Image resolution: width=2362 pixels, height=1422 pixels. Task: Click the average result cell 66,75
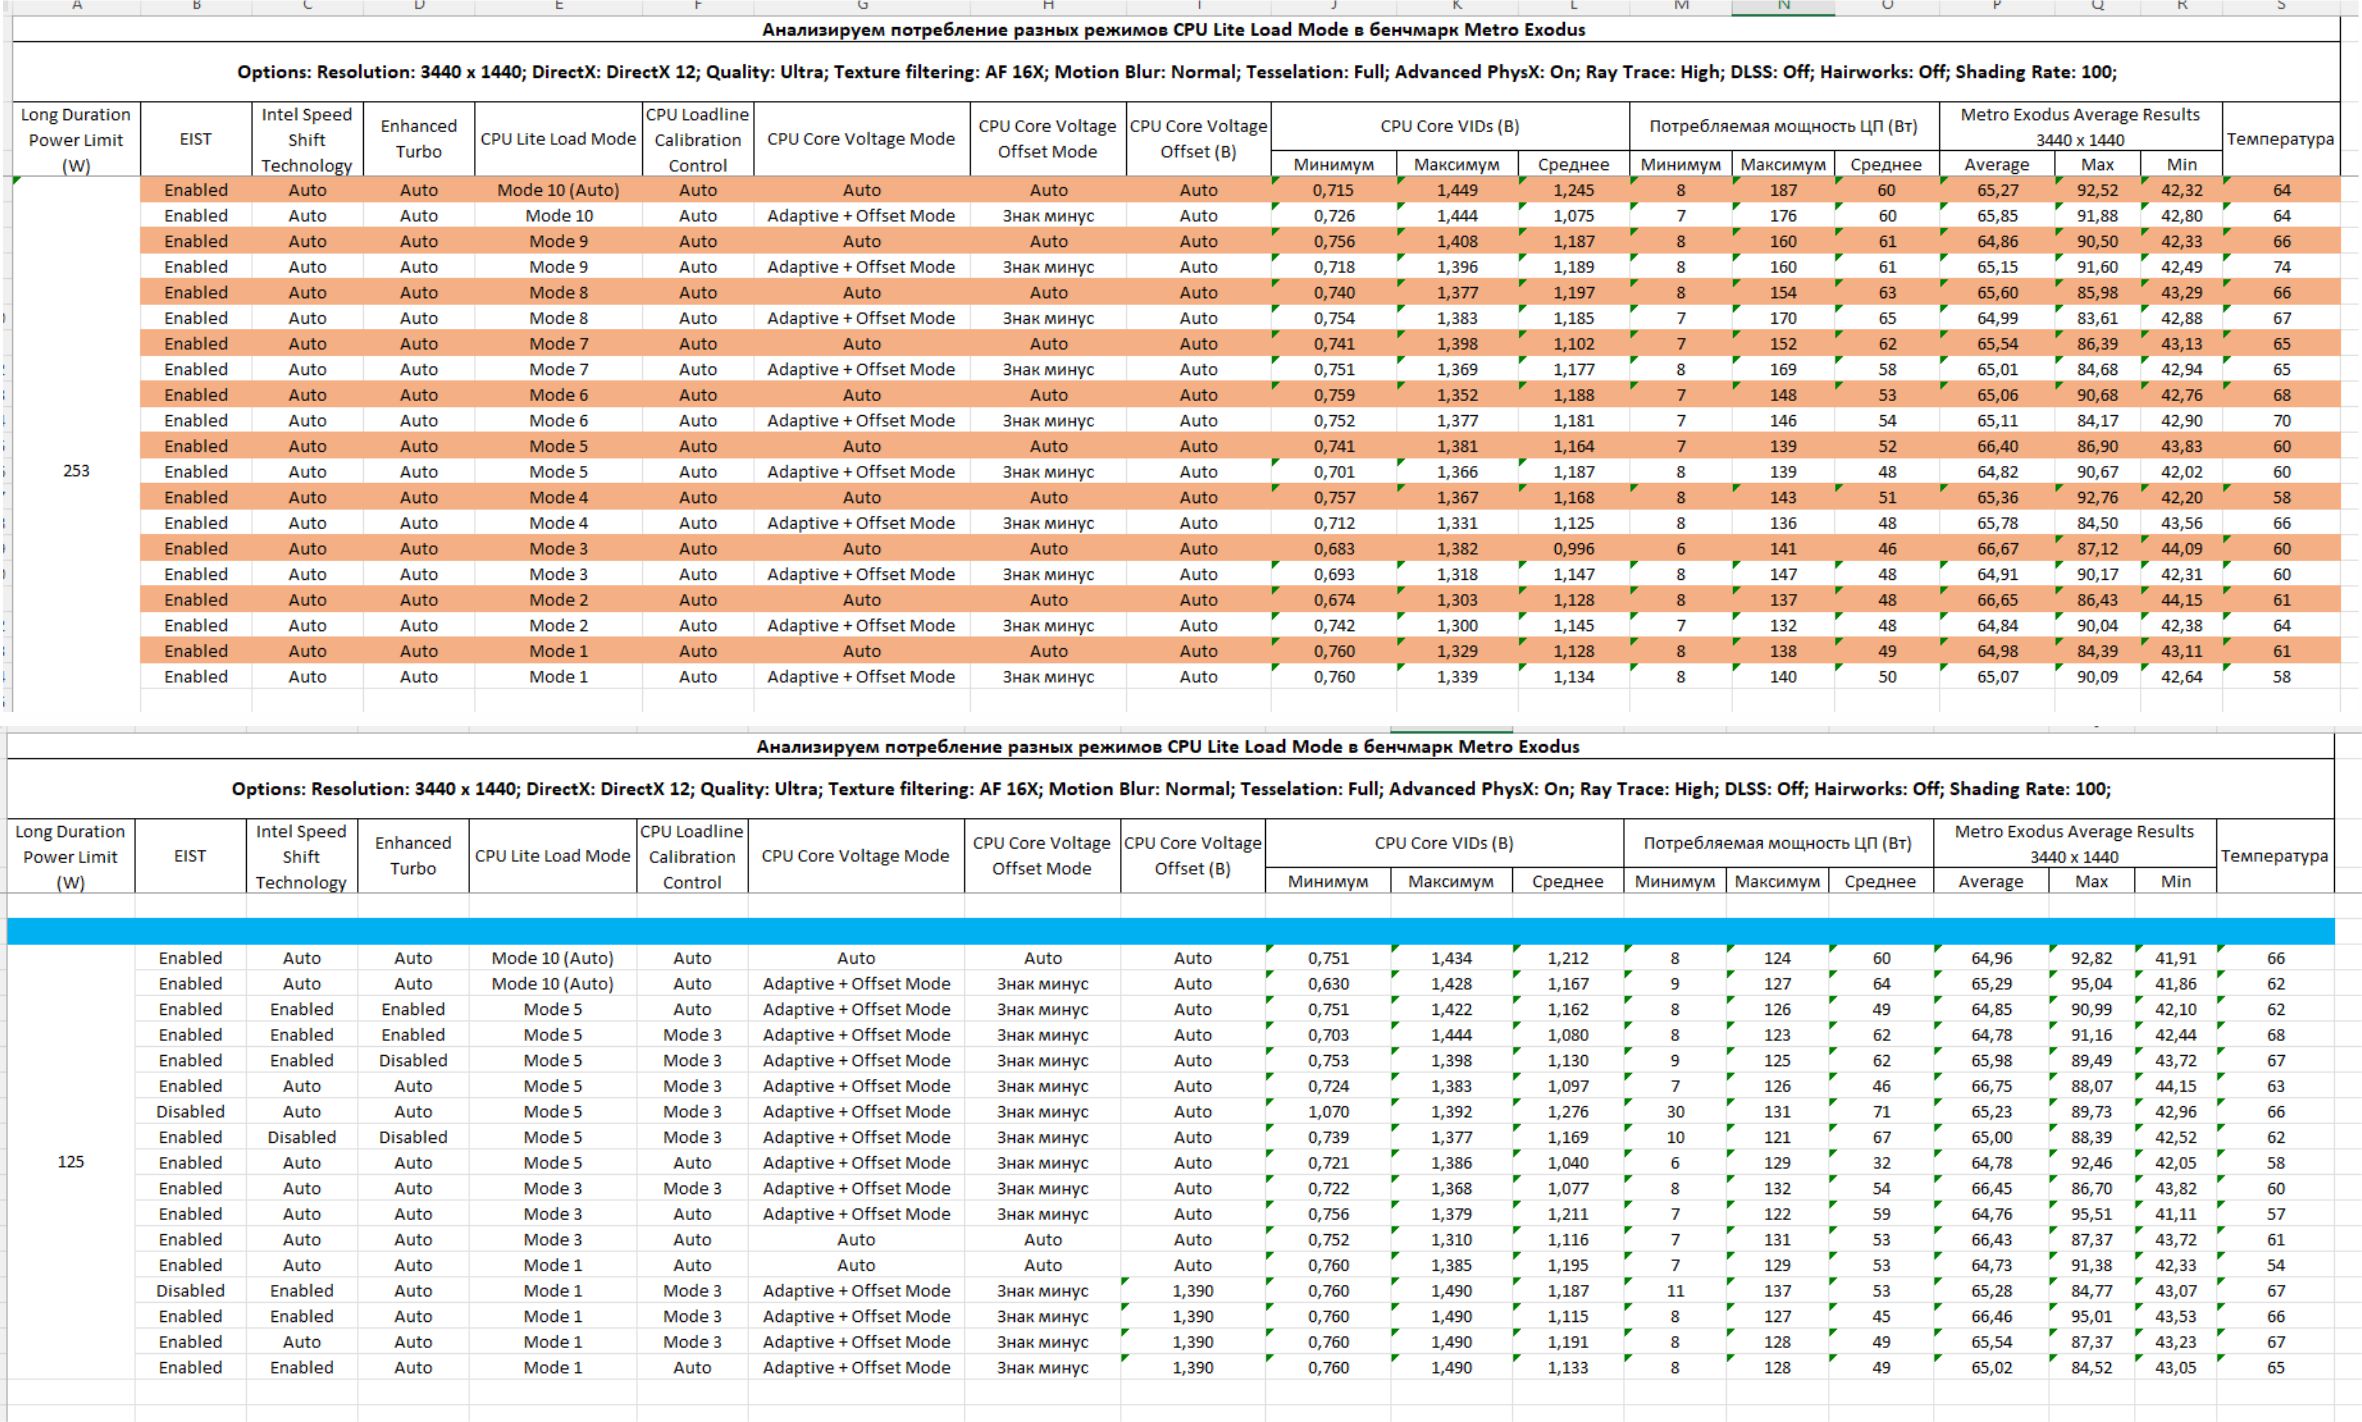point(1990,1086)
